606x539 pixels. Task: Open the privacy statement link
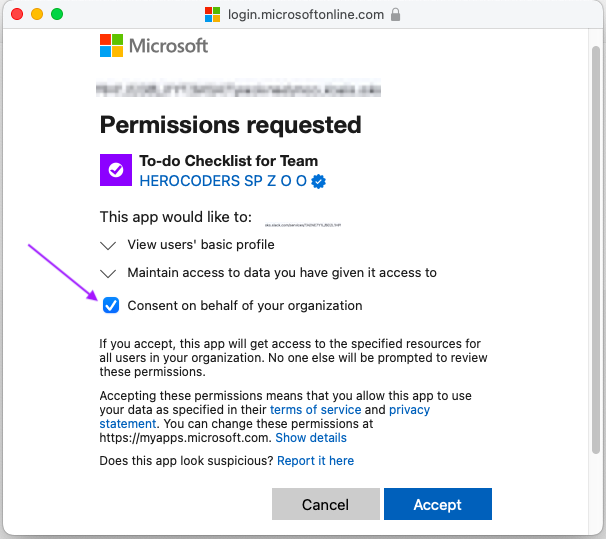pos(409,410)
